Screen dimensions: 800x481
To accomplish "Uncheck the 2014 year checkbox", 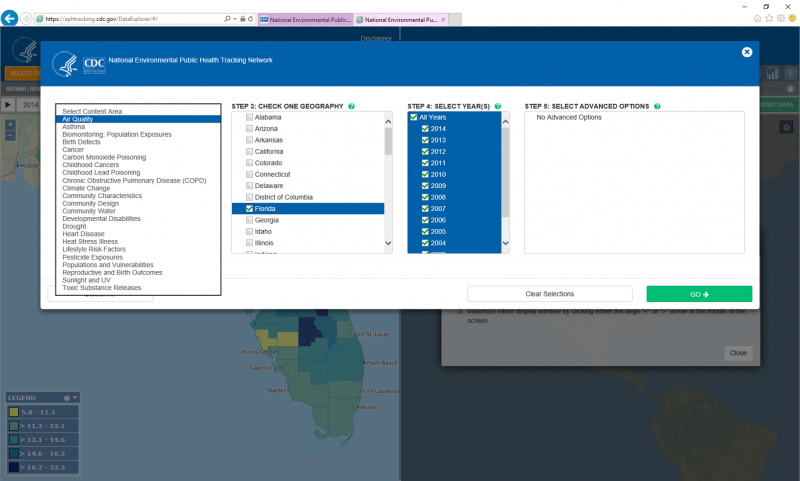I will click(425, 129).
